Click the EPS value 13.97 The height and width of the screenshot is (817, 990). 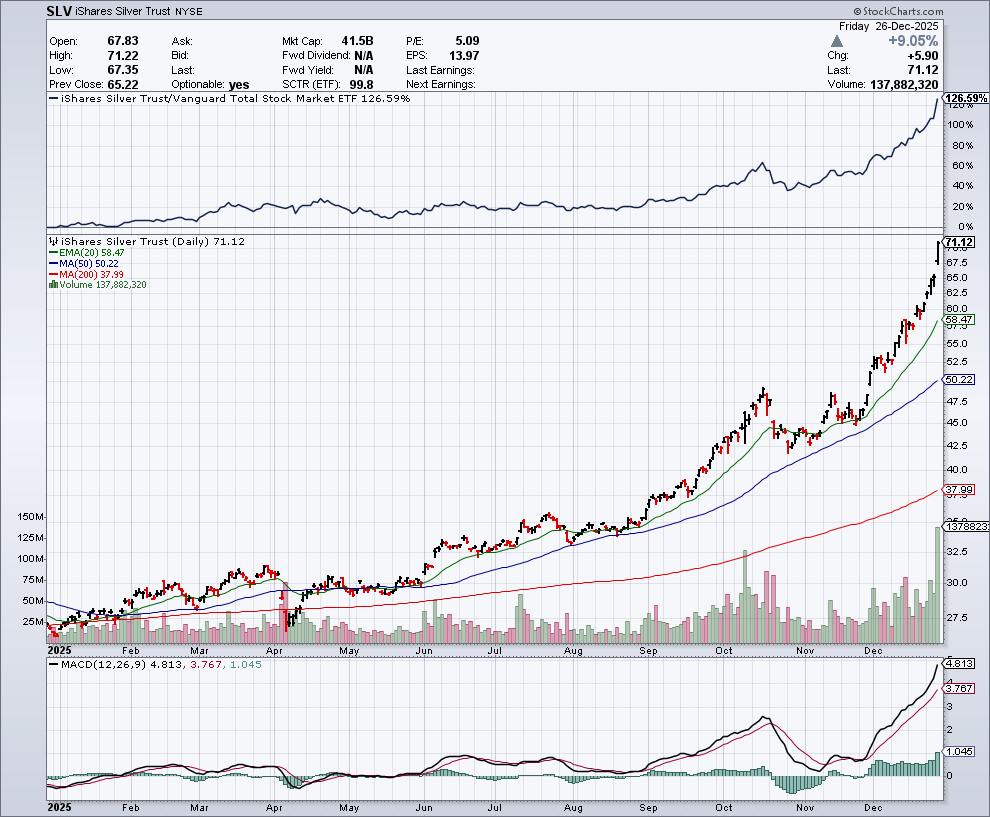[464, 56]
